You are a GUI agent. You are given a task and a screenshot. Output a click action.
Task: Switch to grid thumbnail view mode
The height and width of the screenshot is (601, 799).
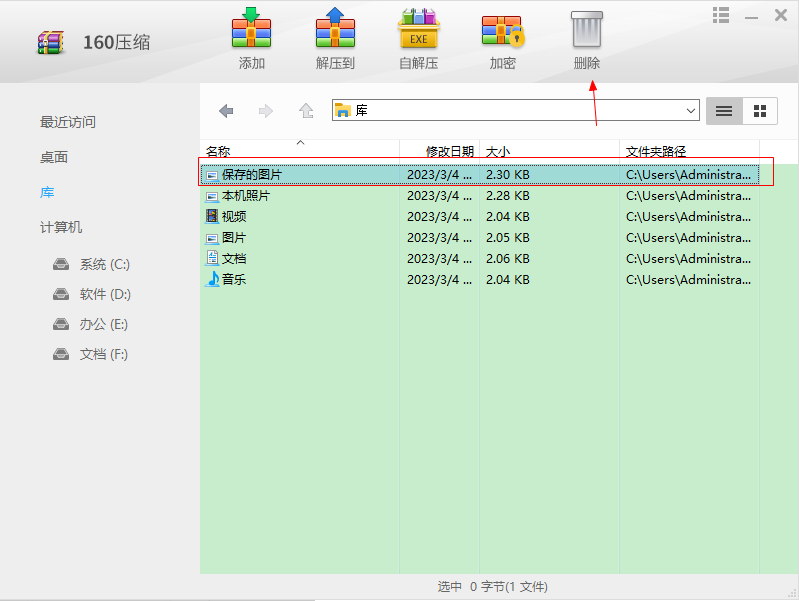pyautogui.click(x=760, y=111)
